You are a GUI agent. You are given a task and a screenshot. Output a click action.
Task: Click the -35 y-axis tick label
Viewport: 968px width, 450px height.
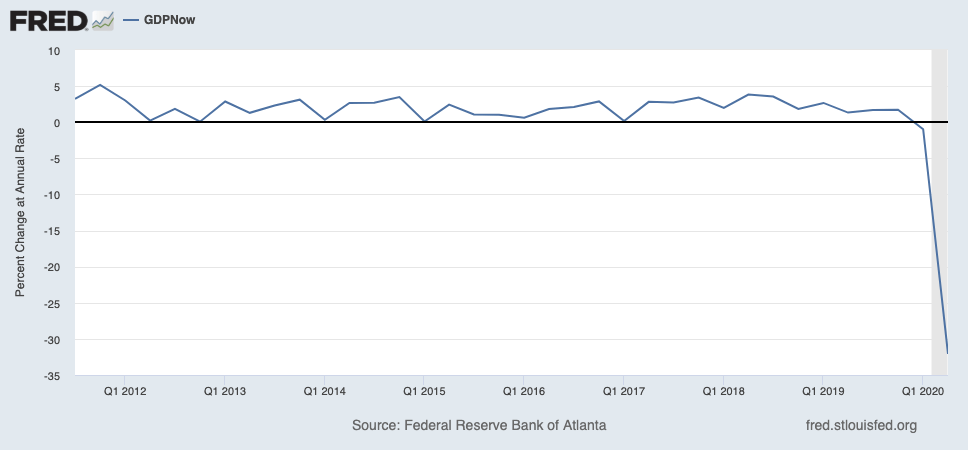[51, 376]
